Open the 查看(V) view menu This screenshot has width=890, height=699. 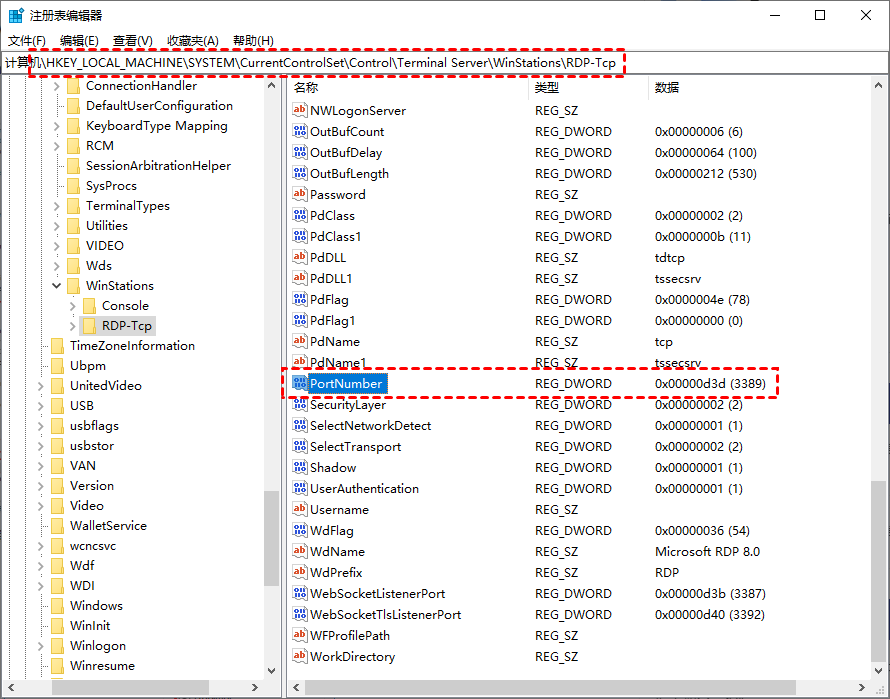(x=132, y=40)
